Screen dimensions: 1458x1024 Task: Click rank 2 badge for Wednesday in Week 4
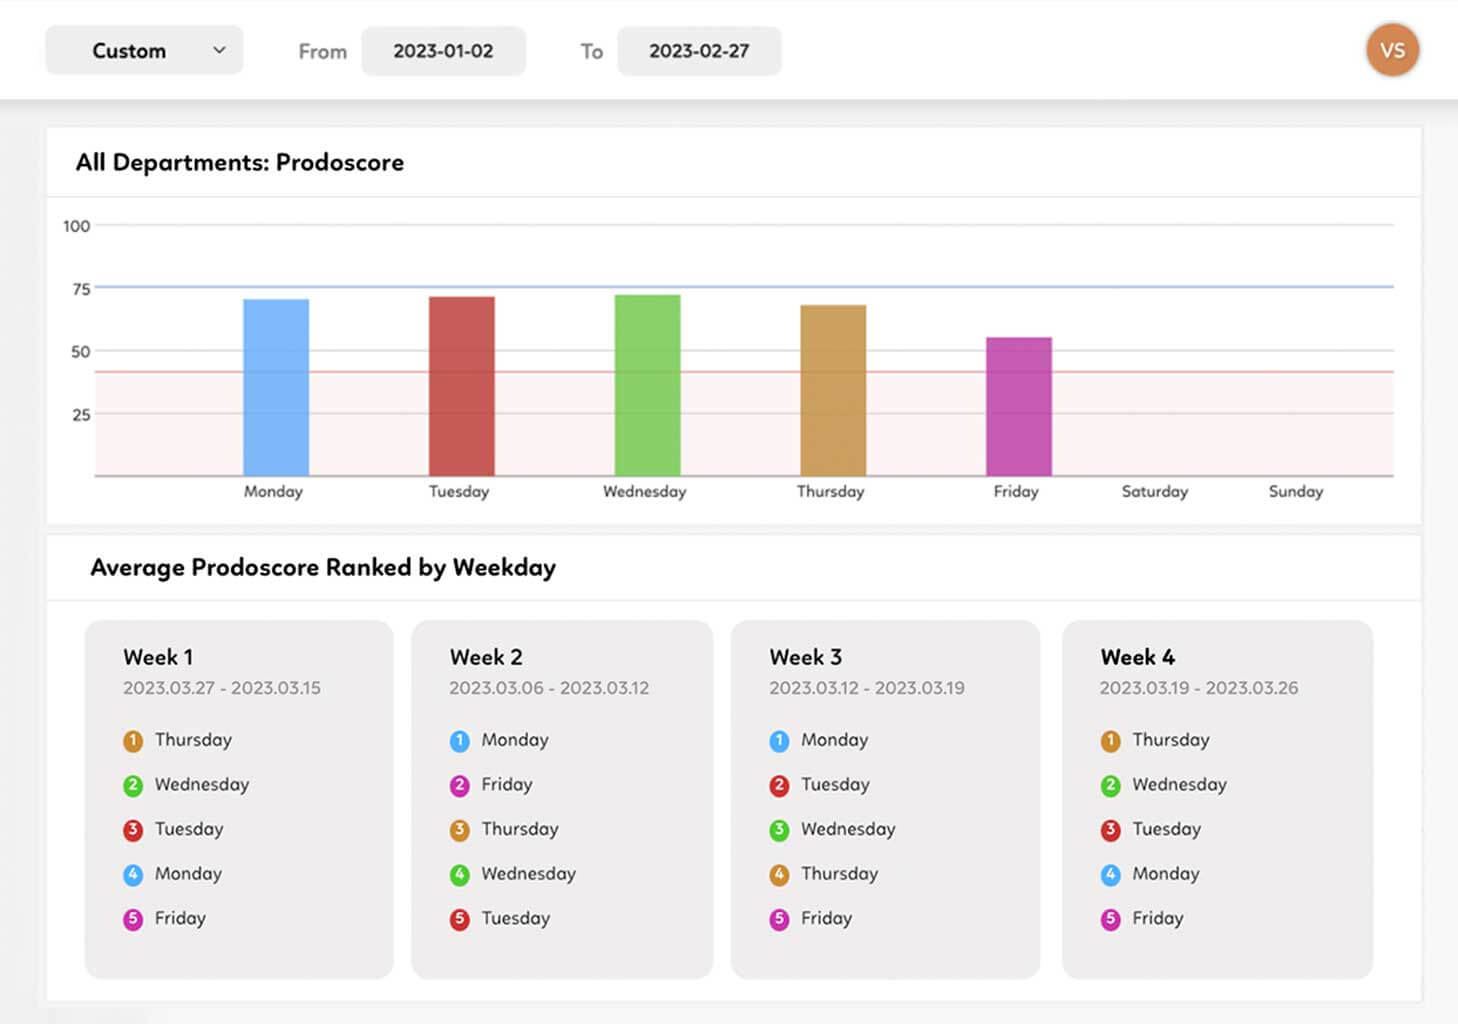click(1110, 786)
